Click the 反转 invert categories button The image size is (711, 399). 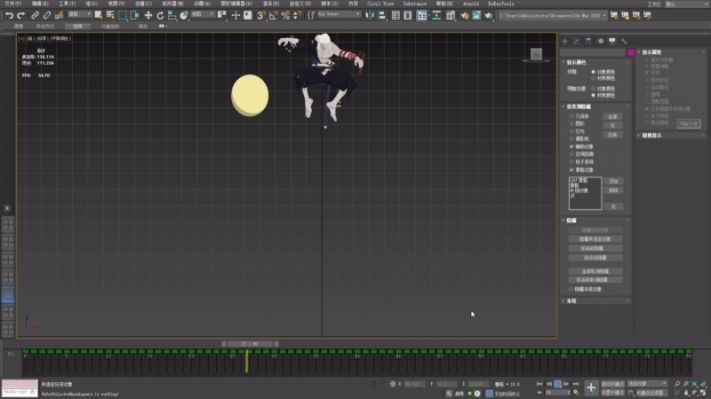(x=613, y=135)
